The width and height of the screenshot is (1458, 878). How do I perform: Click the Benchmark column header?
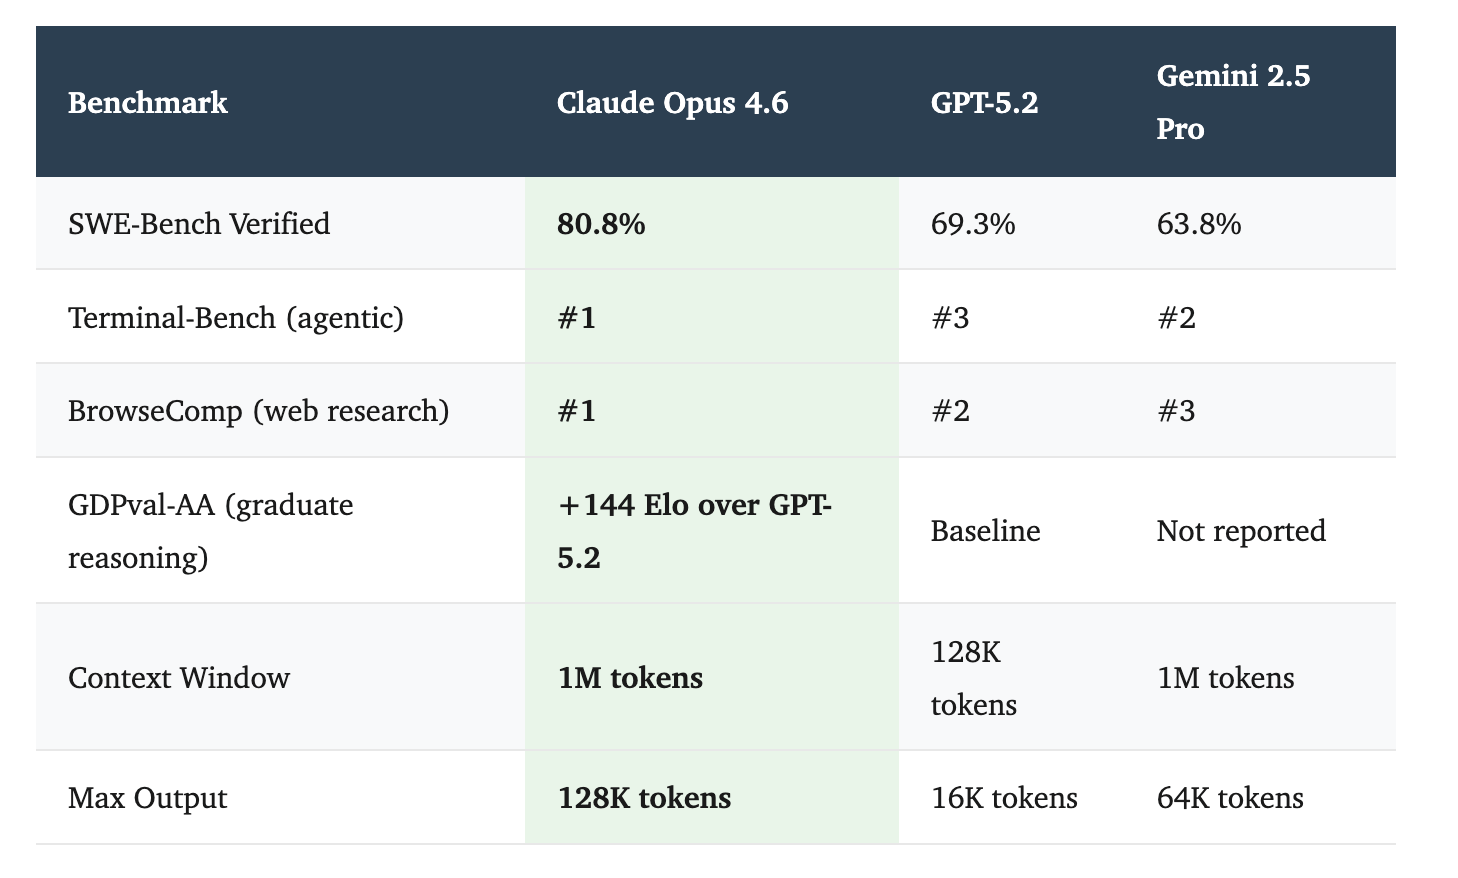coord(148,102)
